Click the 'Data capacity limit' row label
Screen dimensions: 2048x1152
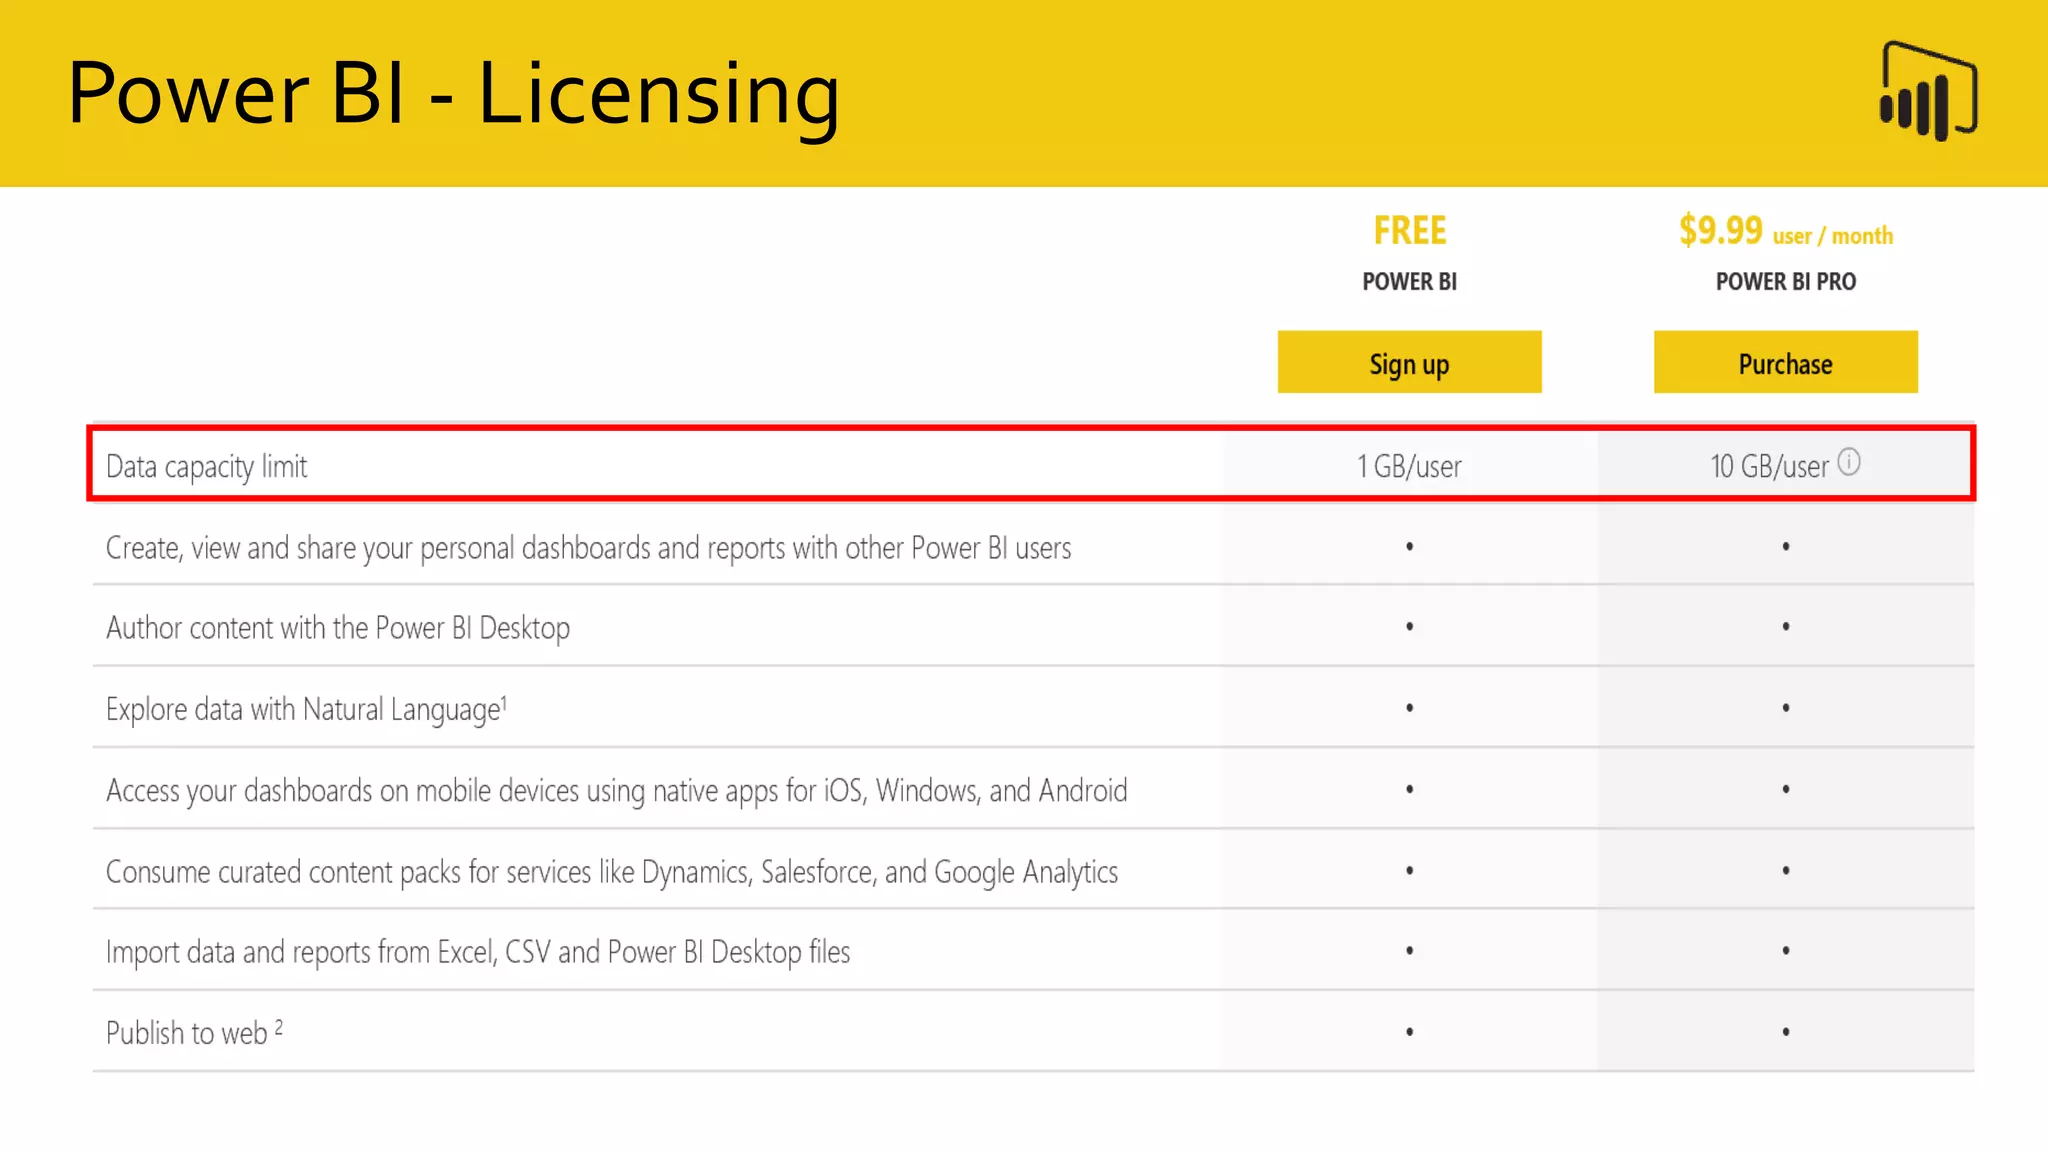[x=206, y=467]
